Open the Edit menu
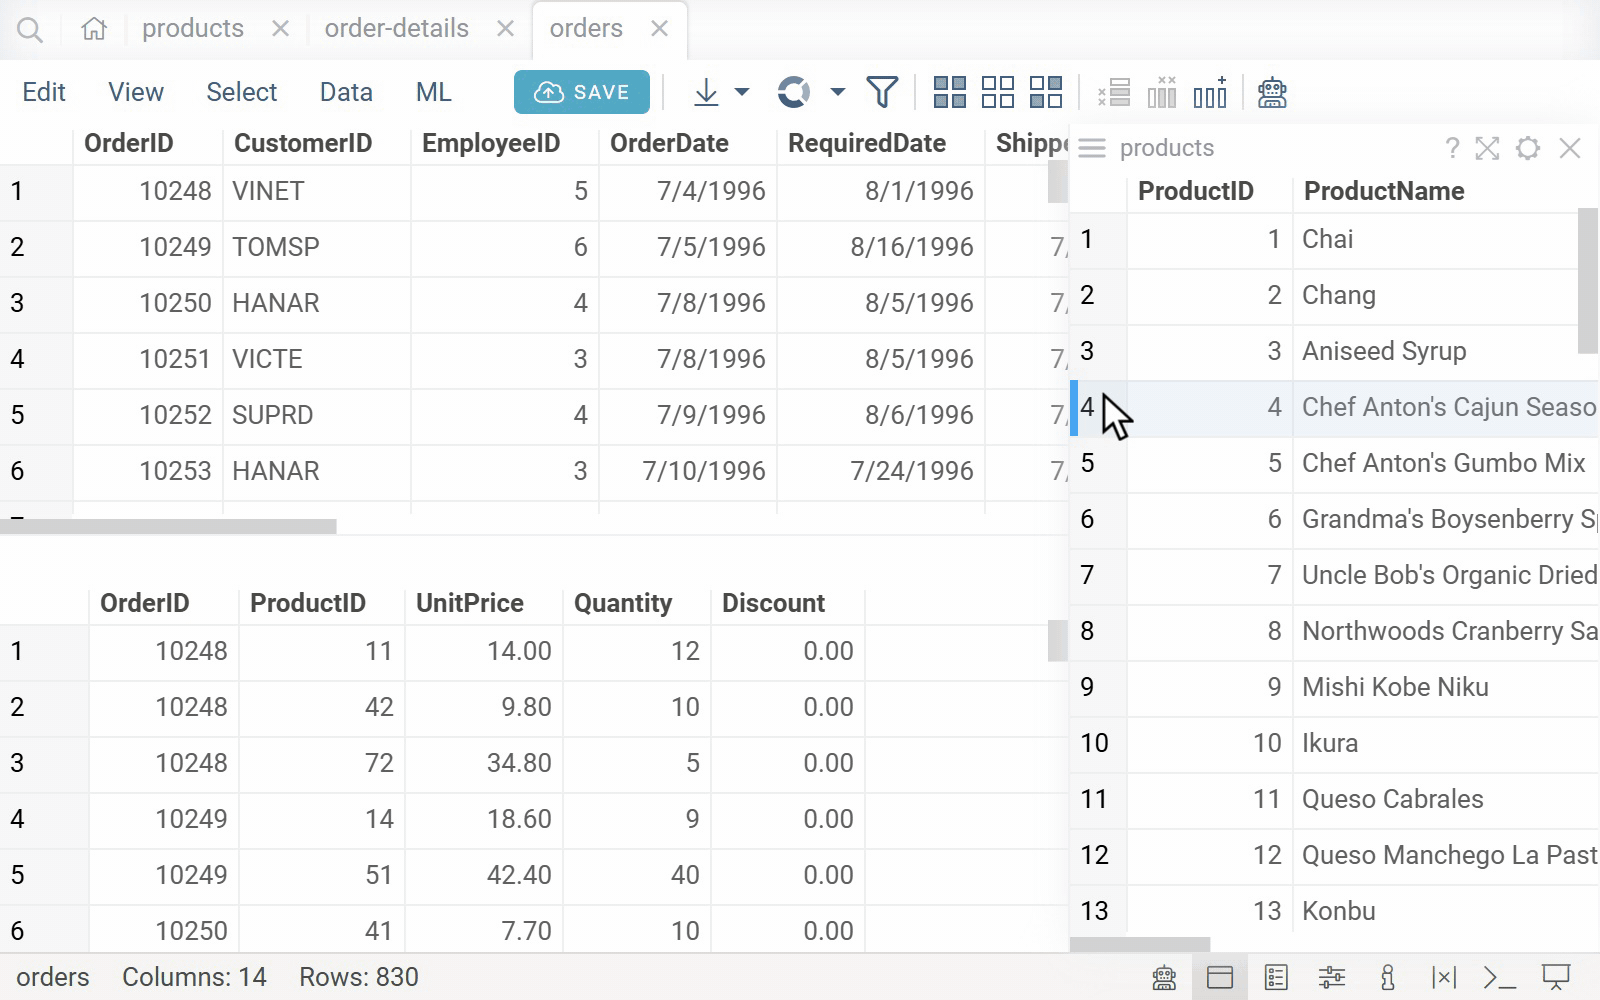This screenshot has width=1600, height=1000. 44,92
